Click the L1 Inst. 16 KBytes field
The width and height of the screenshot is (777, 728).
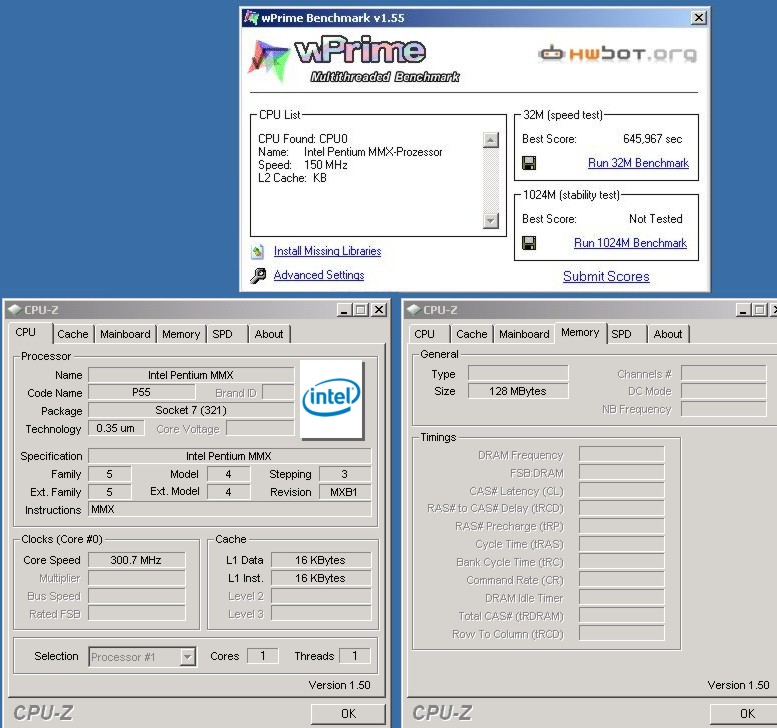coord(321,578)
